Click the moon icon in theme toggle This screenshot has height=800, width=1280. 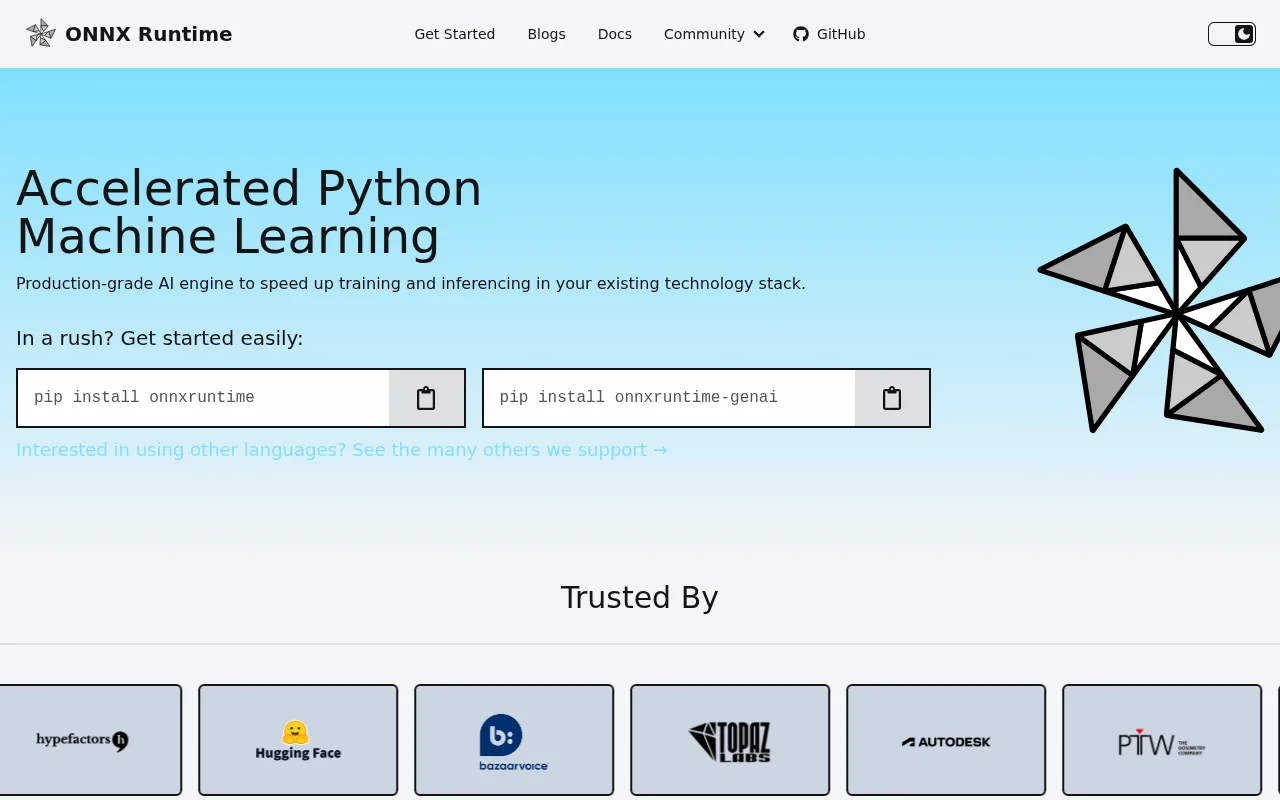point(1244,34)
